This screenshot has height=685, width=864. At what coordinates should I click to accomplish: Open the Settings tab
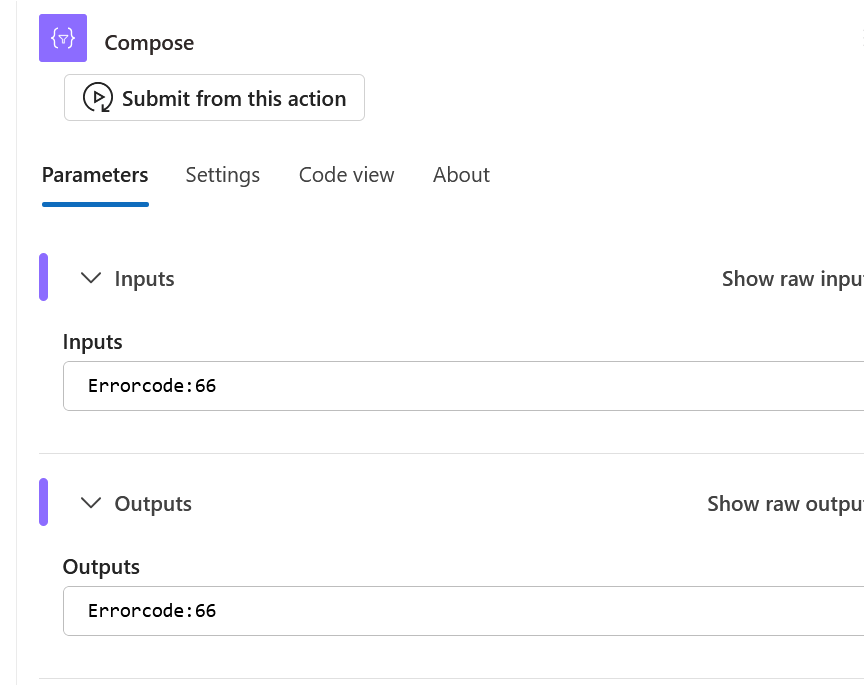223,175
